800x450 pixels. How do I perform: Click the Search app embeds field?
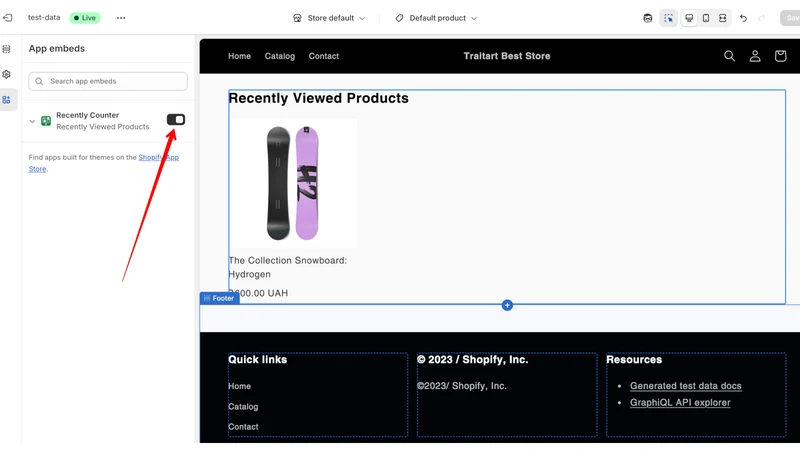click(108, 81)
